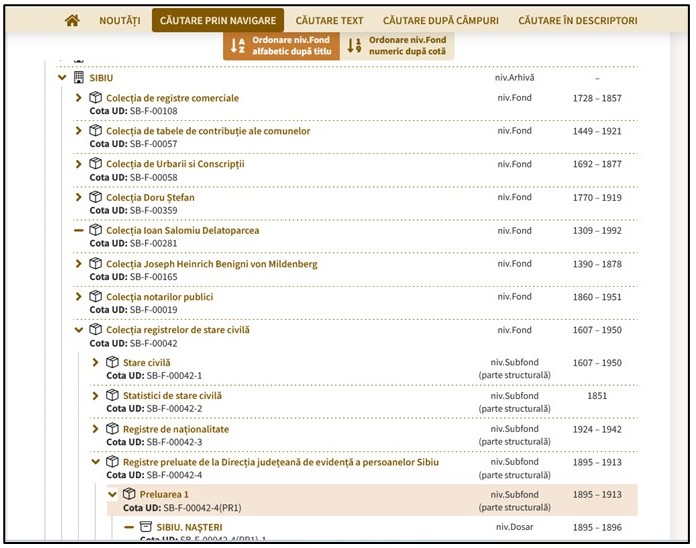Click dash marker of SIBIU. NAȘTERI
696x548 pixels.
click(129, 527)
